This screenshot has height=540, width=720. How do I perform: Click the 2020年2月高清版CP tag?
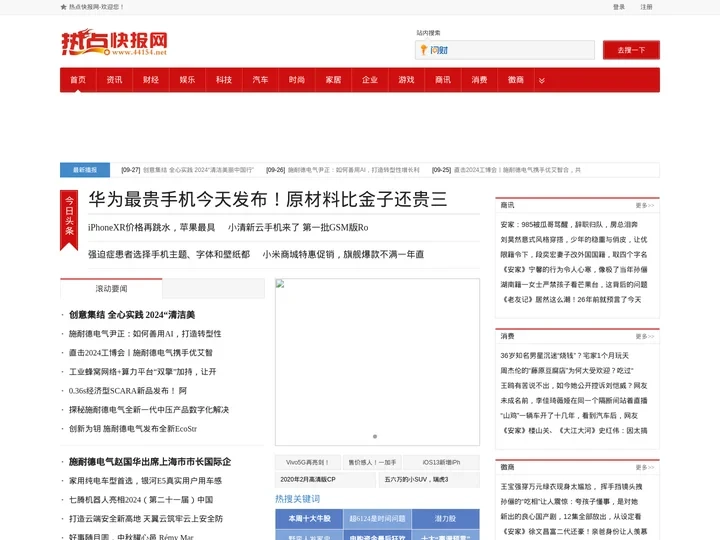coord(325,479)
